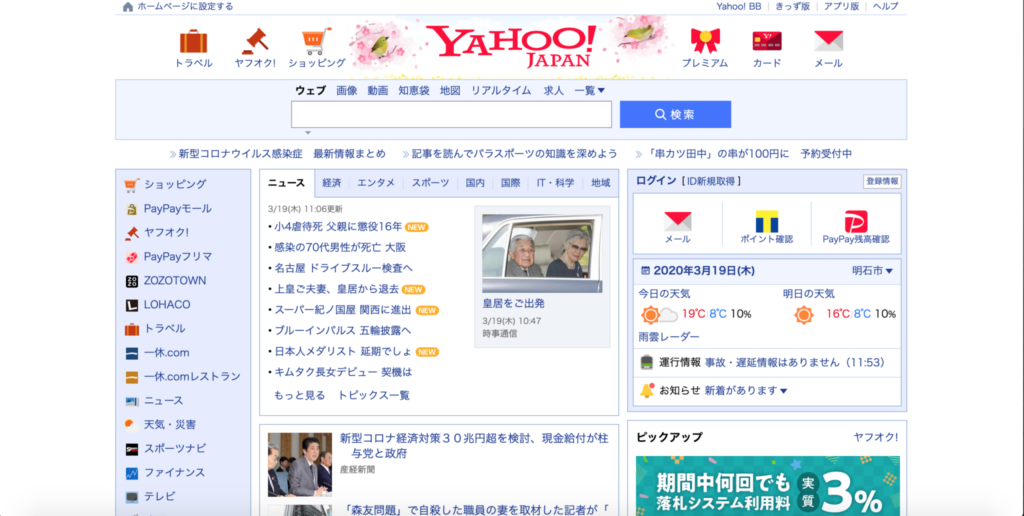Open T-Point ポイント確認 icon
The image size is (1024, 516).
click(767, 221)
